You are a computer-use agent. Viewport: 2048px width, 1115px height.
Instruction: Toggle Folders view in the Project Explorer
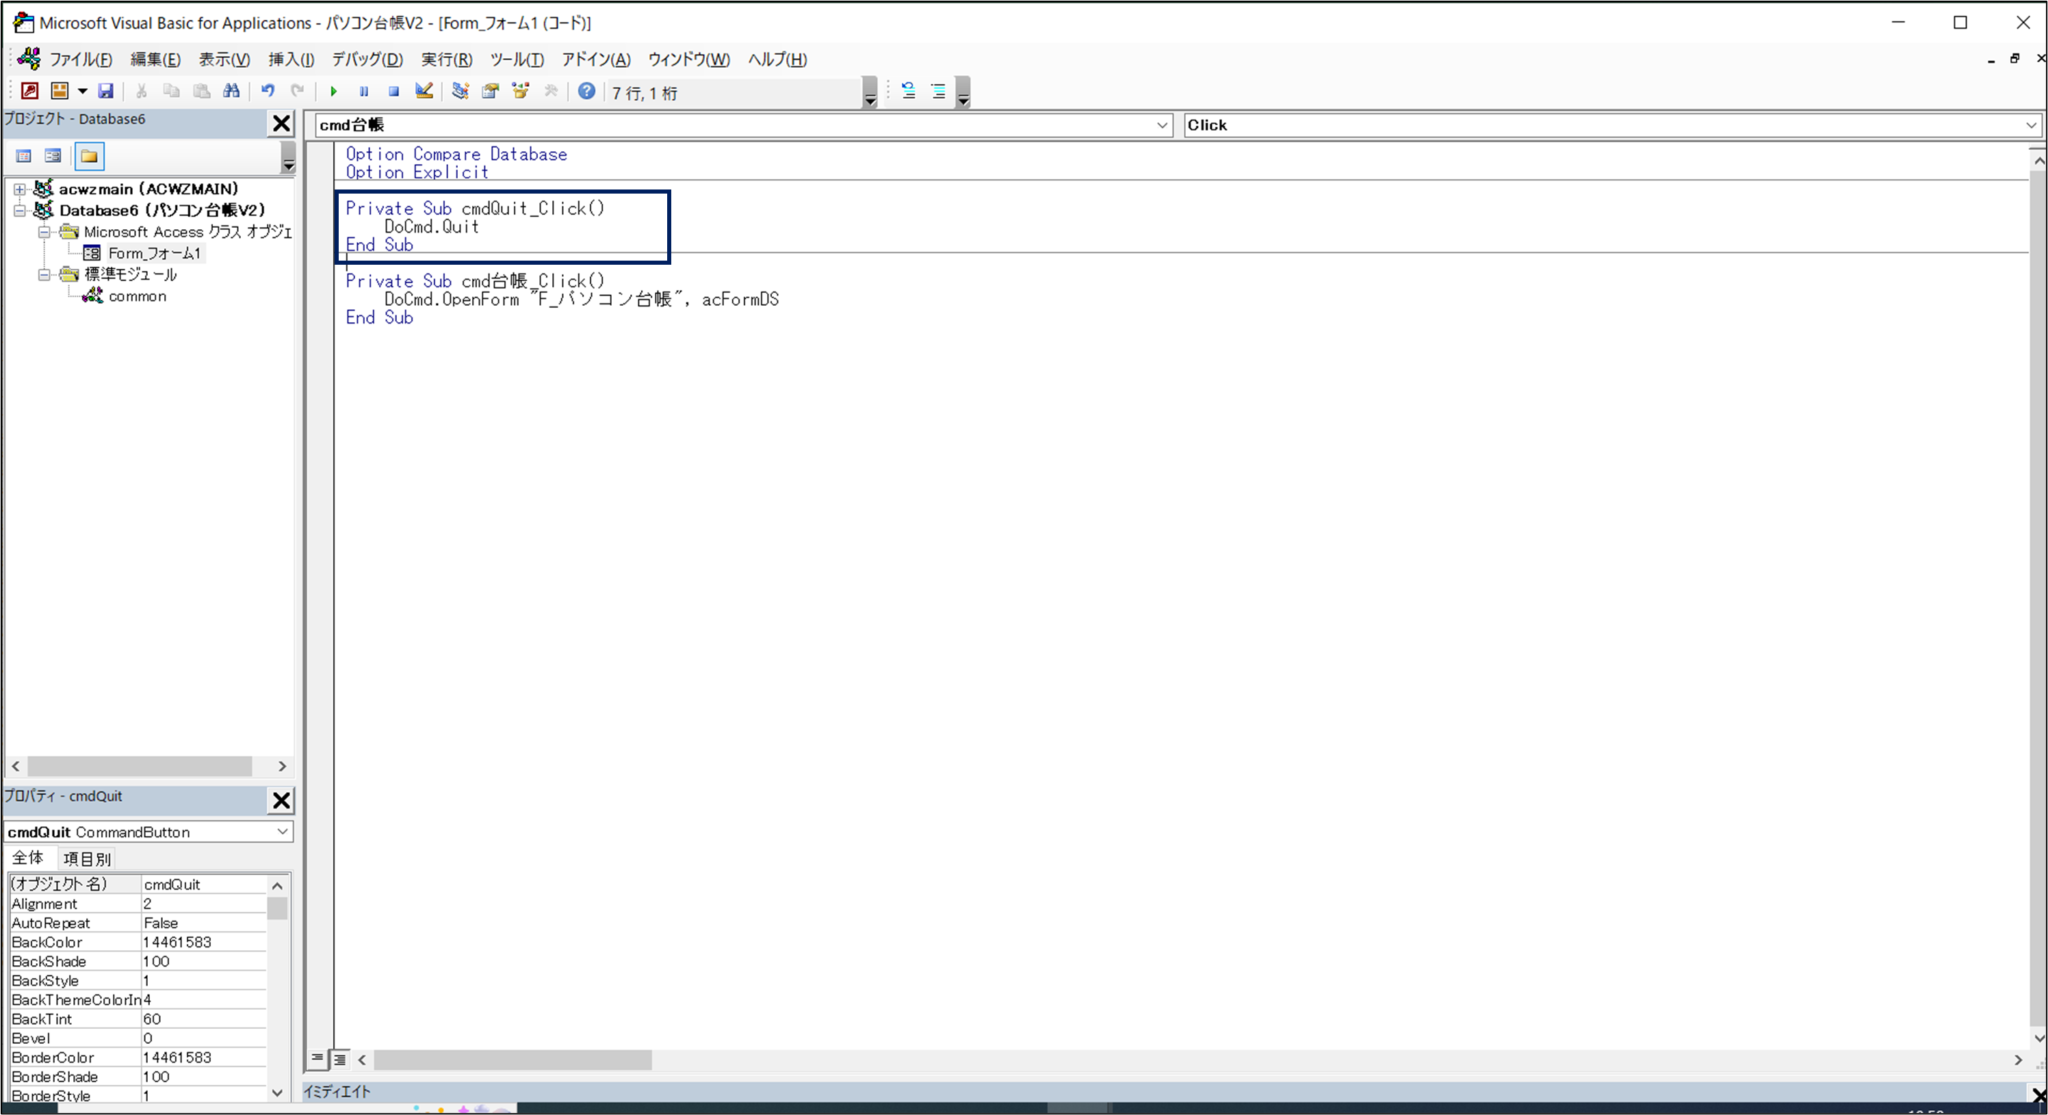[89, 156]
